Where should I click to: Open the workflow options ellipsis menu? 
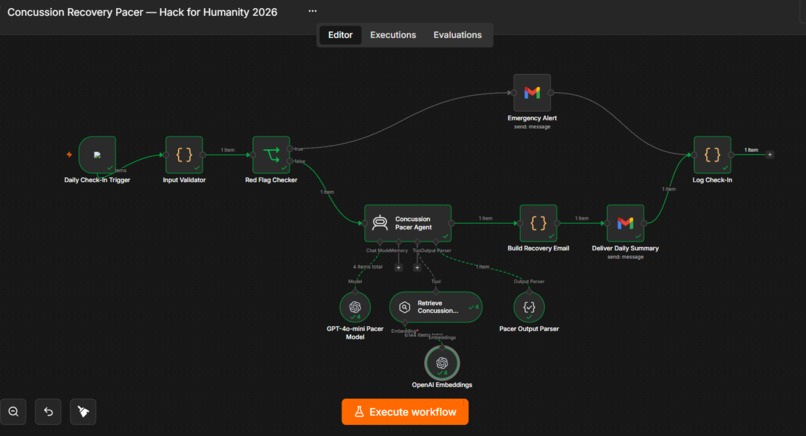tap(313, 11)
